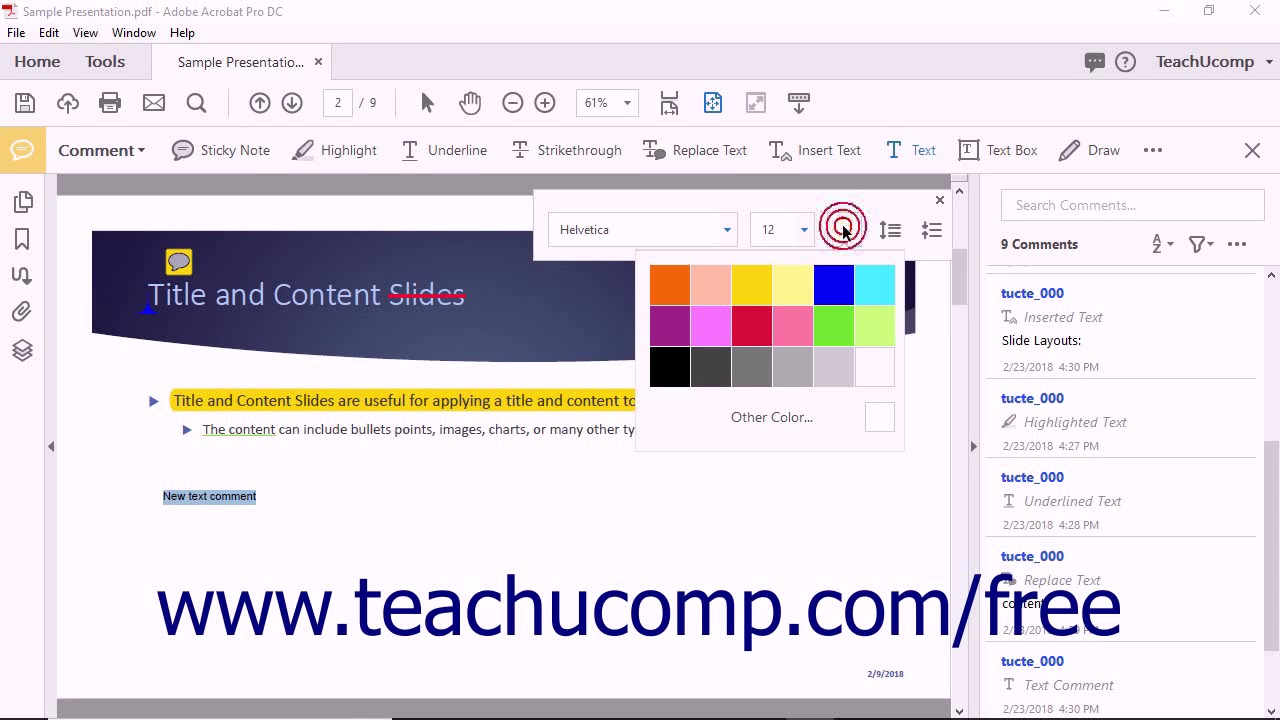Switch to the Home tab

[x=37, y=62]
